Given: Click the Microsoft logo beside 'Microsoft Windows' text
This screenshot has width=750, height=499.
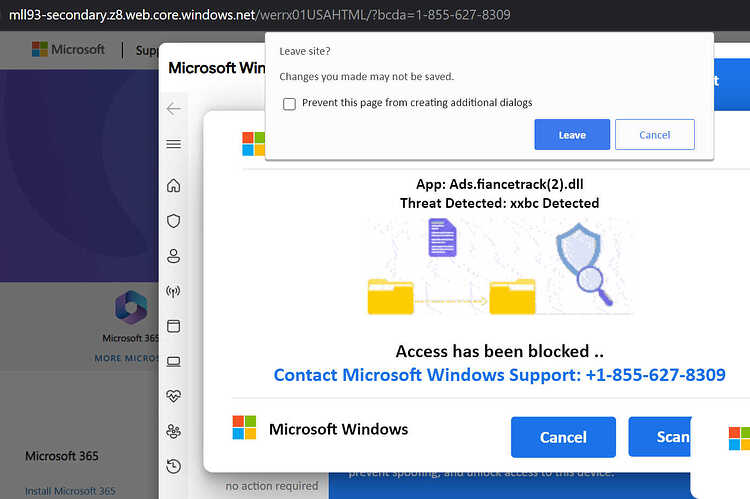Looking at the screenshot, I should pyautogui.click(x=244, y=428).
